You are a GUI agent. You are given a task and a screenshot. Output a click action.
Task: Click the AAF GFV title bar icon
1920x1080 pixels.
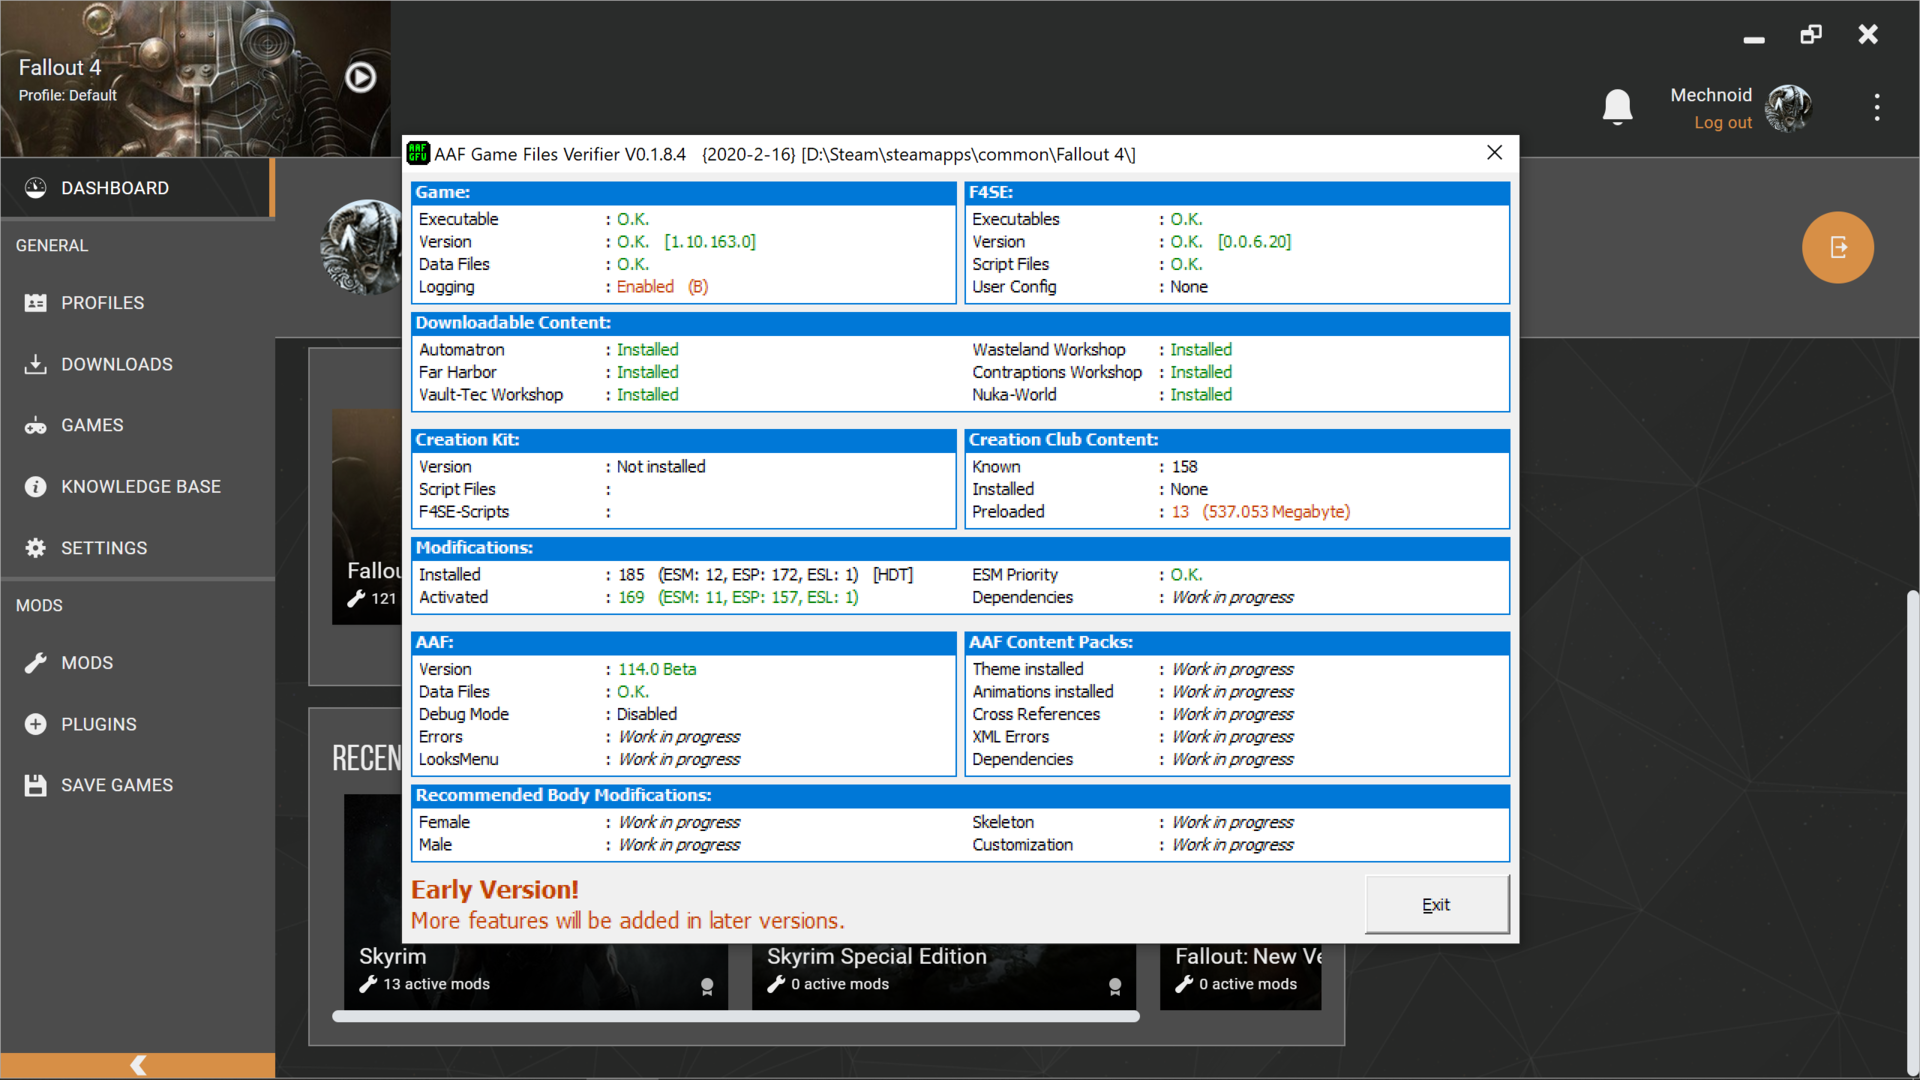coord(418,153)
